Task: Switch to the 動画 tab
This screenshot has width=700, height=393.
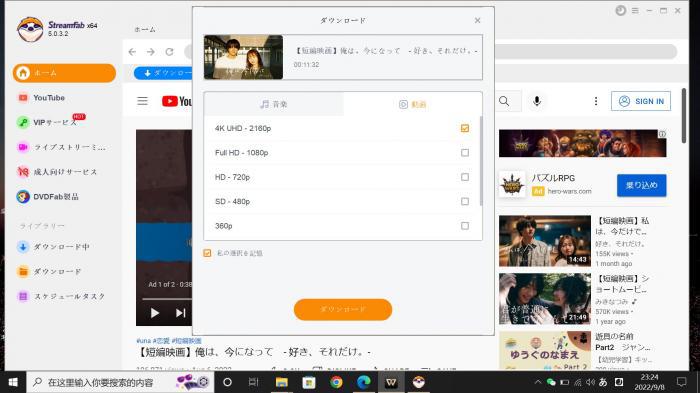Action: [x=412, y=104]
